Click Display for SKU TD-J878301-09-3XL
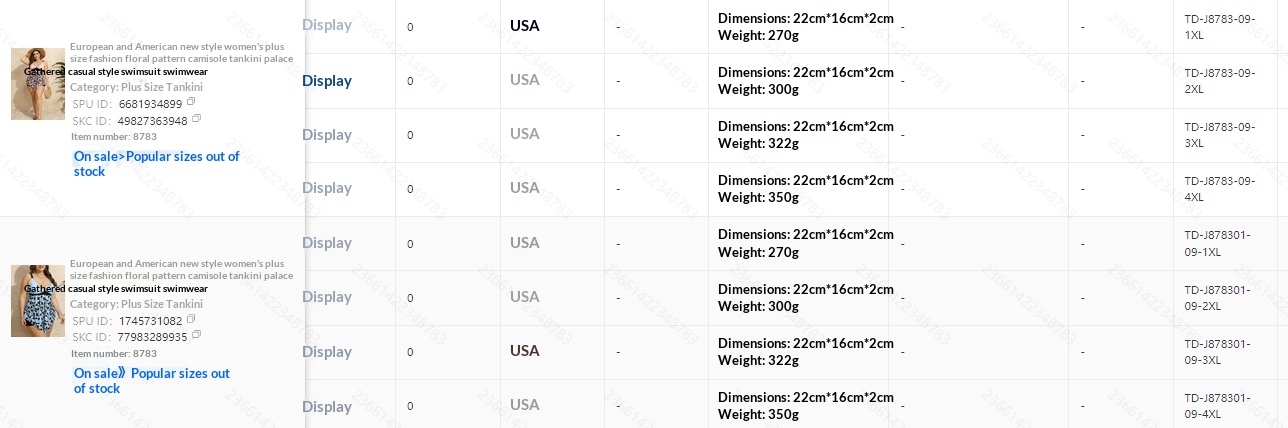 coord(327,351)
